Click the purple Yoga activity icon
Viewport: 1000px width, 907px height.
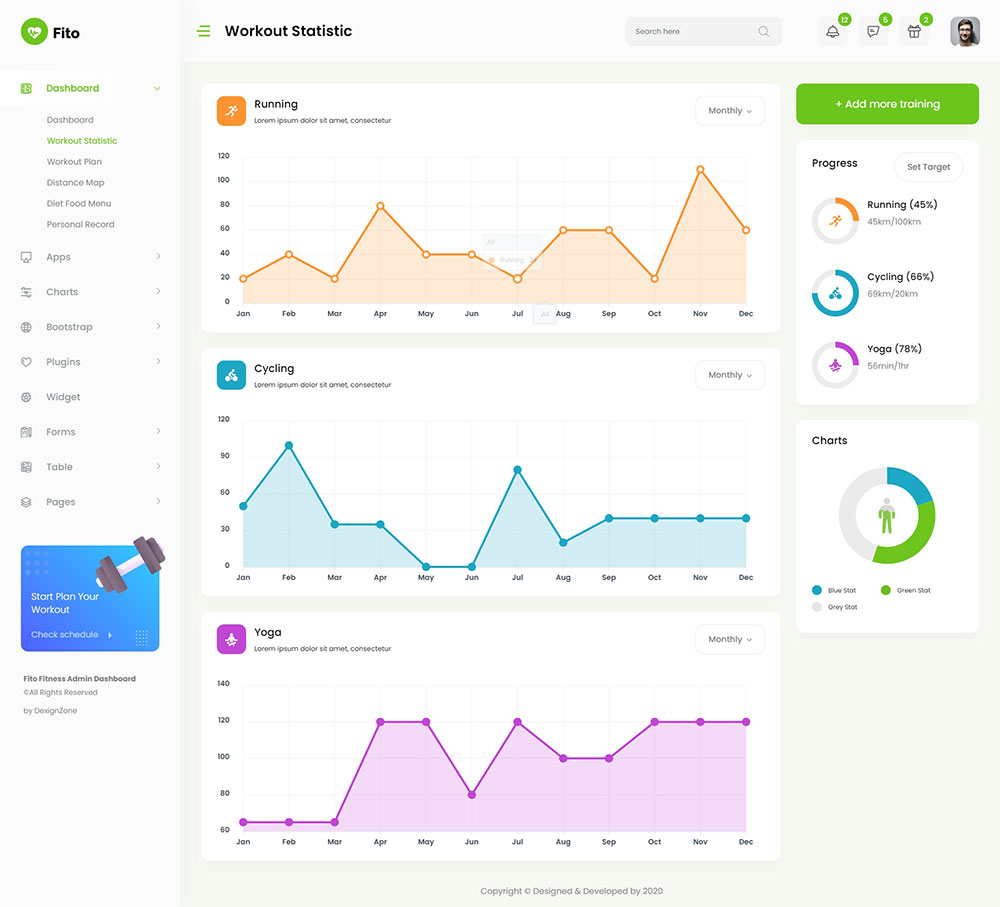231,639
